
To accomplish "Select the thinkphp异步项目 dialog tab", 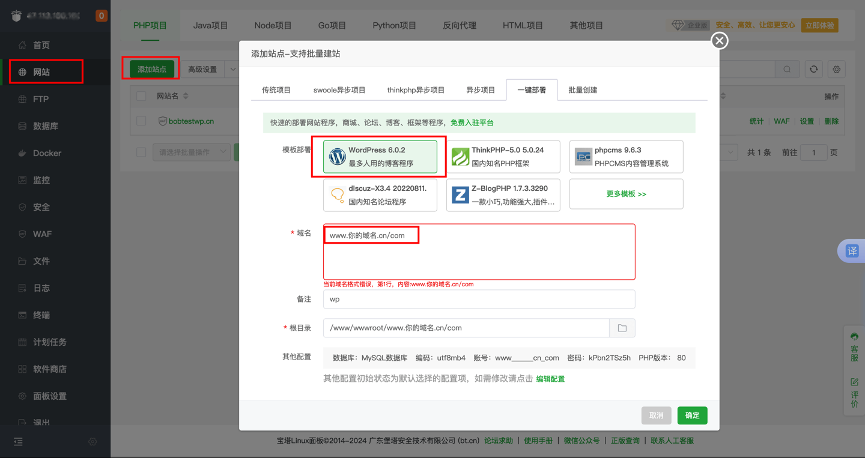I will coord(416,90).
